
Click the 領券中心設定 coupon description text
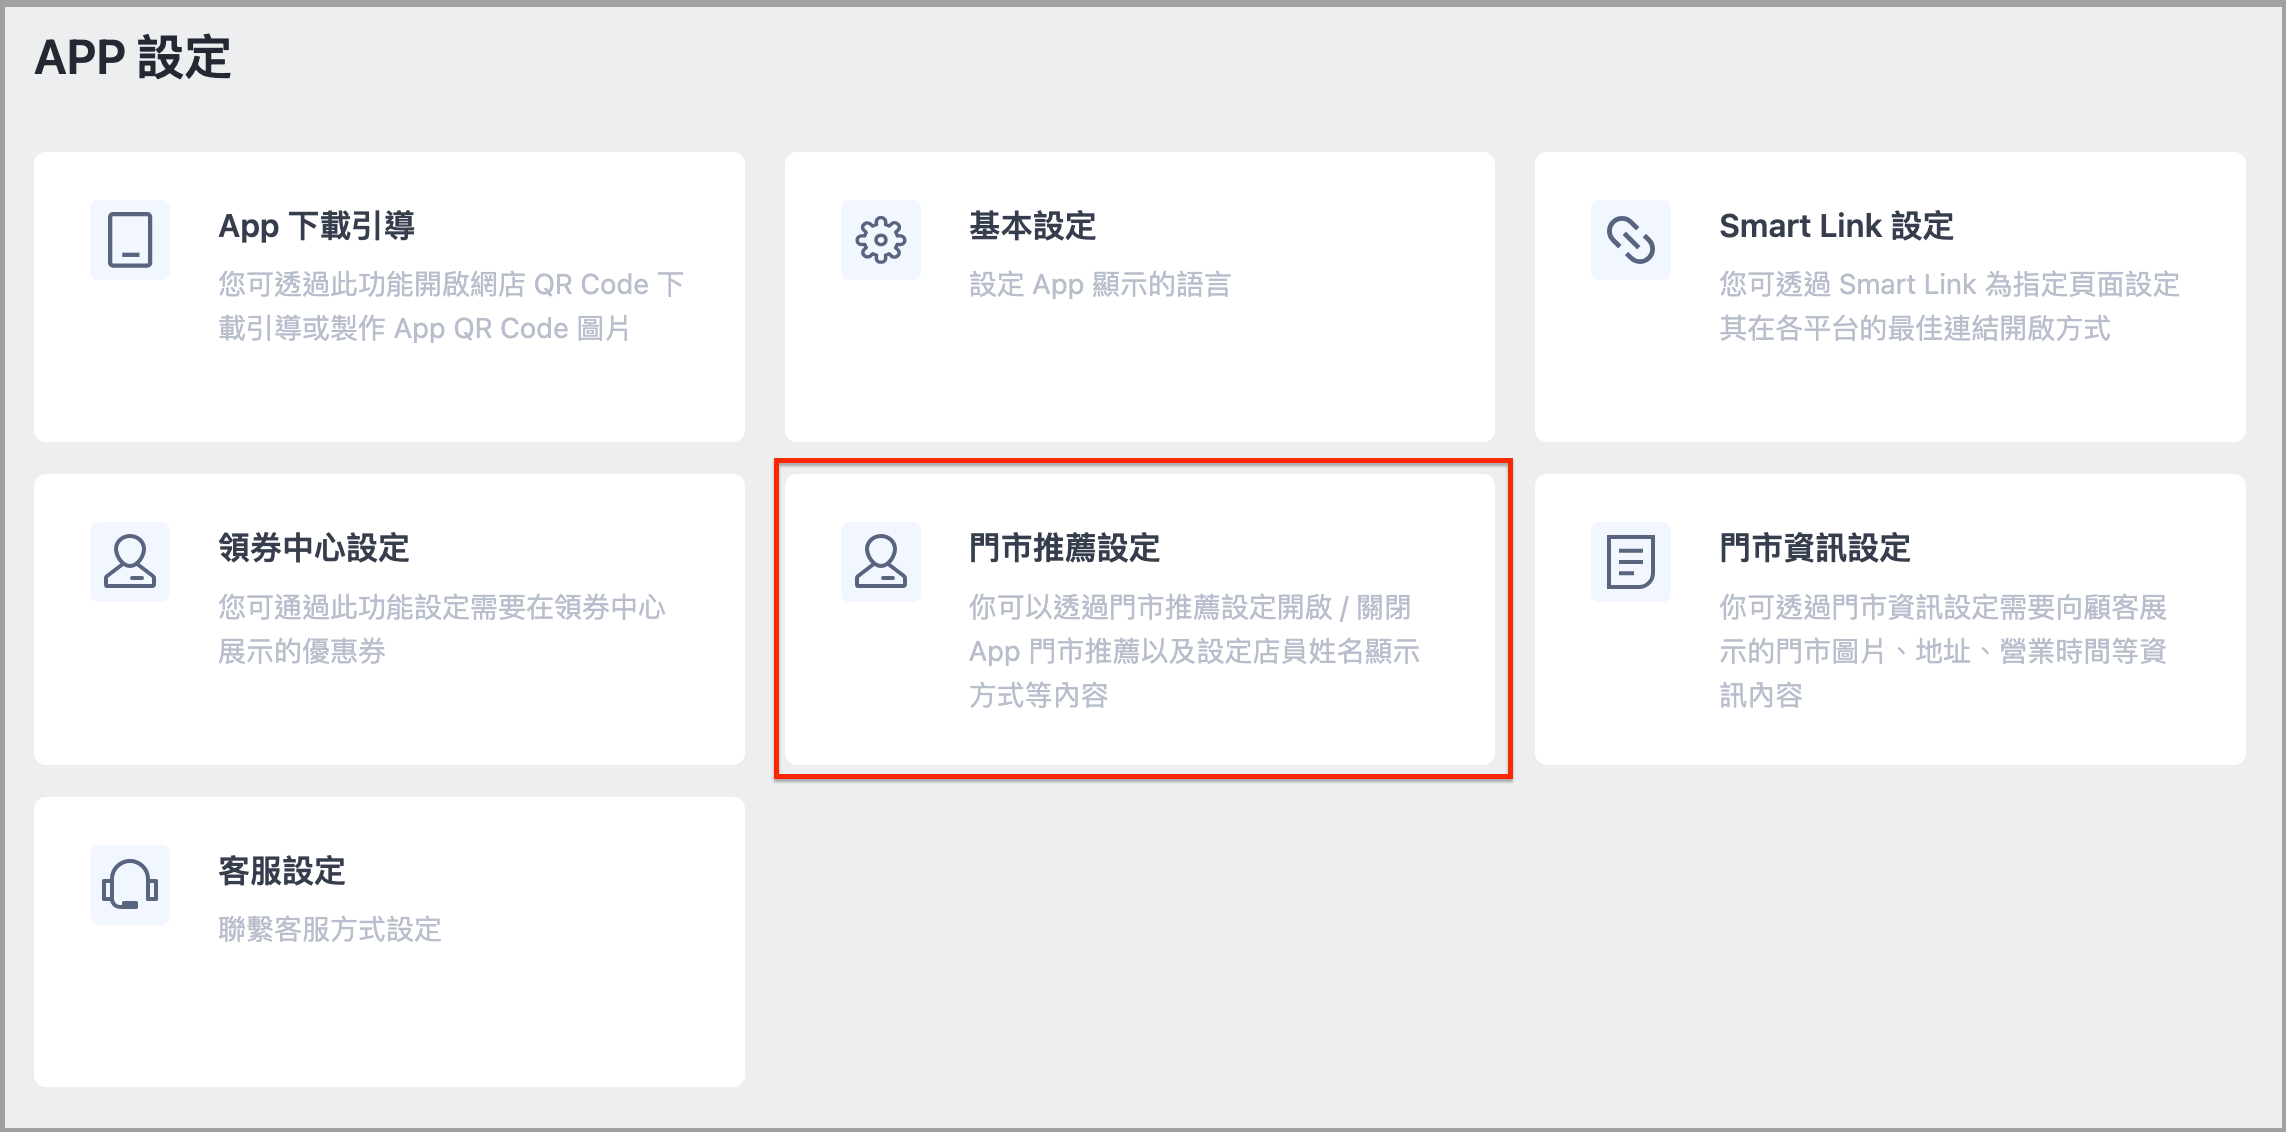[442, 629]
